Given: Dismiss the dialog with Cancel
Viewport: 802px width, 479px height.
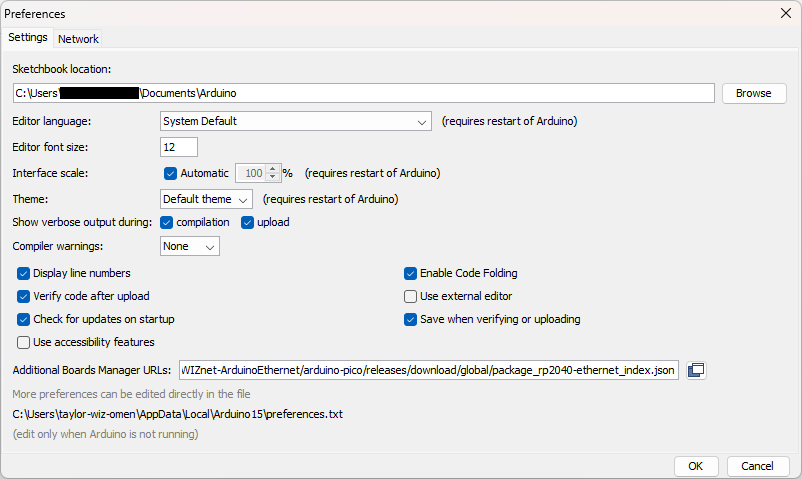Looking at the screenshot, I should point(757,466).
